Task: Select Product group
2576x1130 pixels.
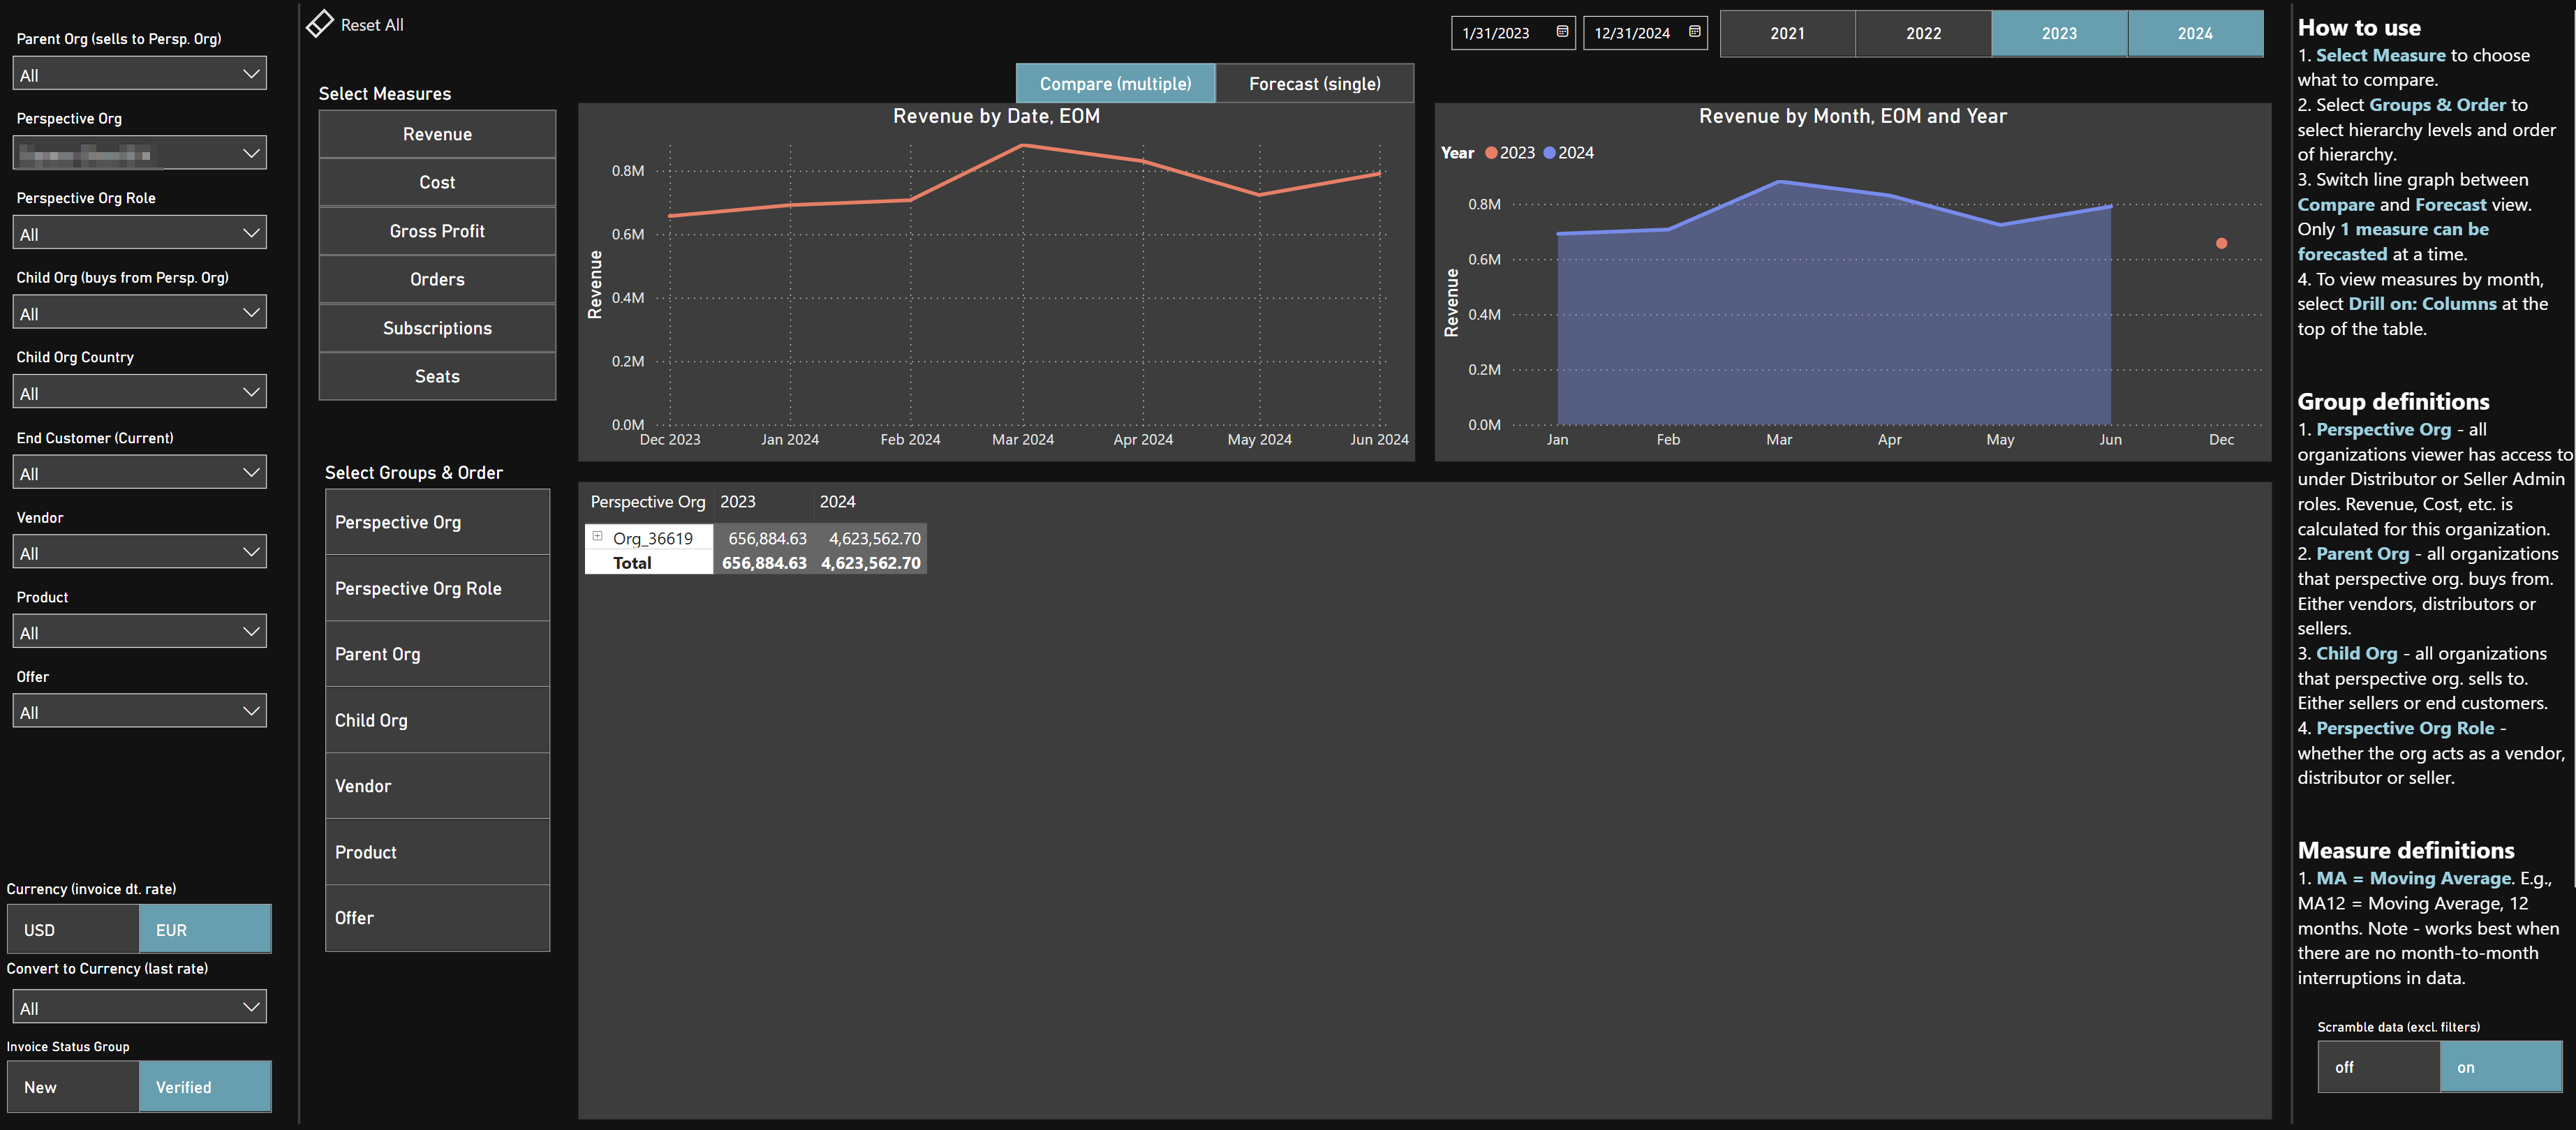Action: point(437,852)
